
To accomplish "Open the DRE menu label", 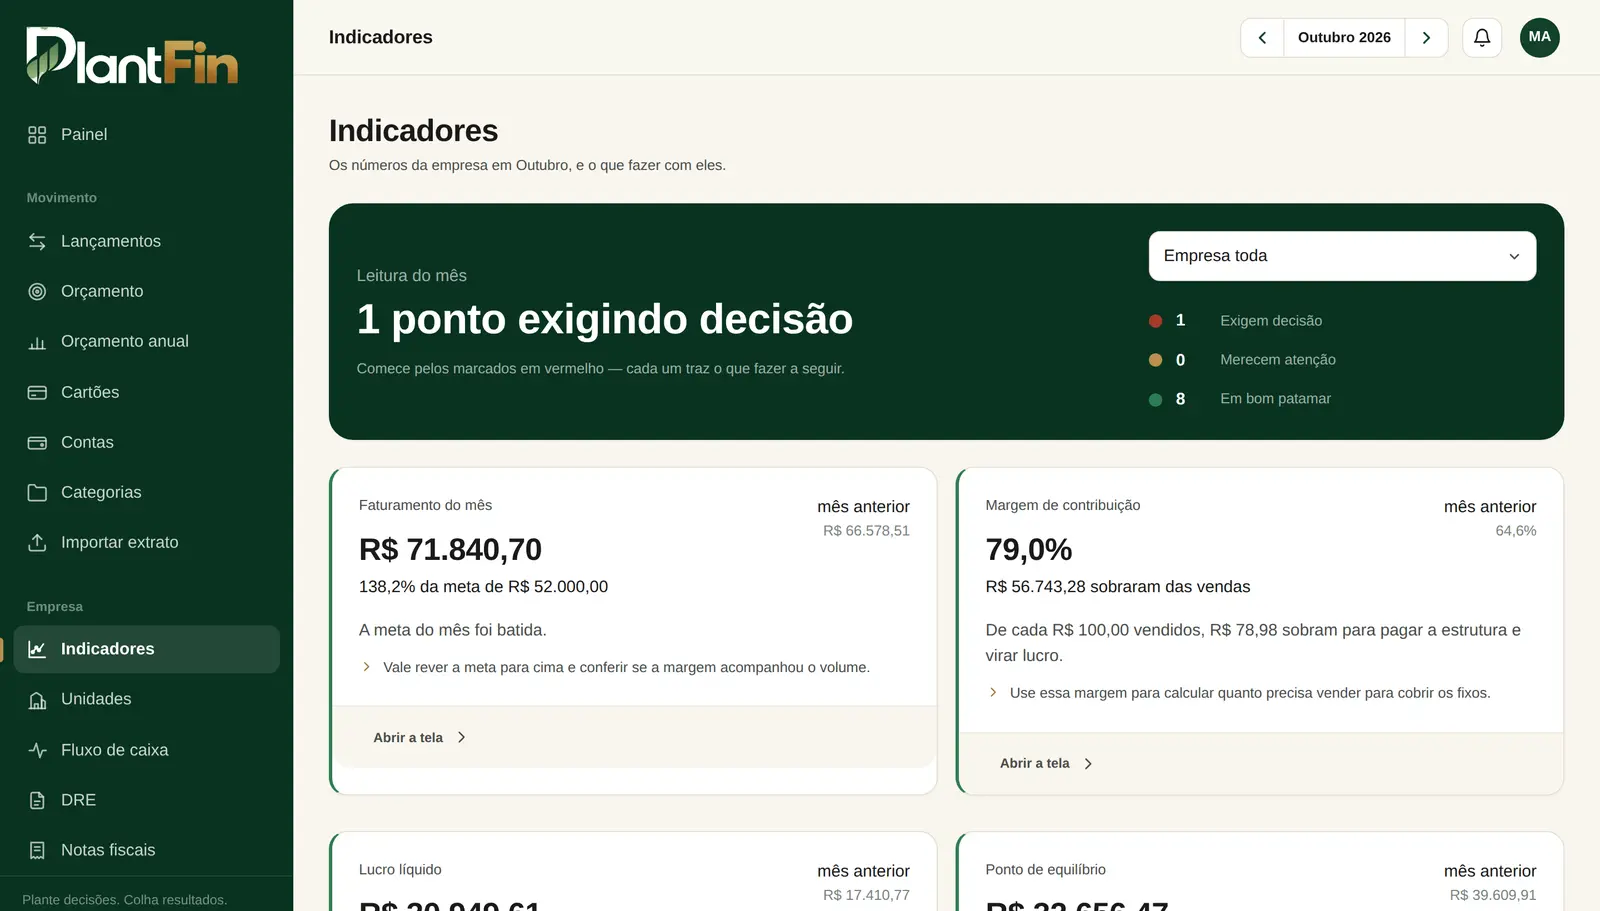I will (78, 800).
